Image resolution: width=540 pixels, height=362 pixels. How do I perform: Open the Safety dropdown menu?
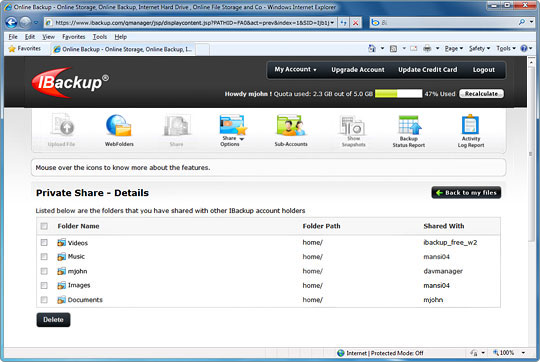click(479, 49)
